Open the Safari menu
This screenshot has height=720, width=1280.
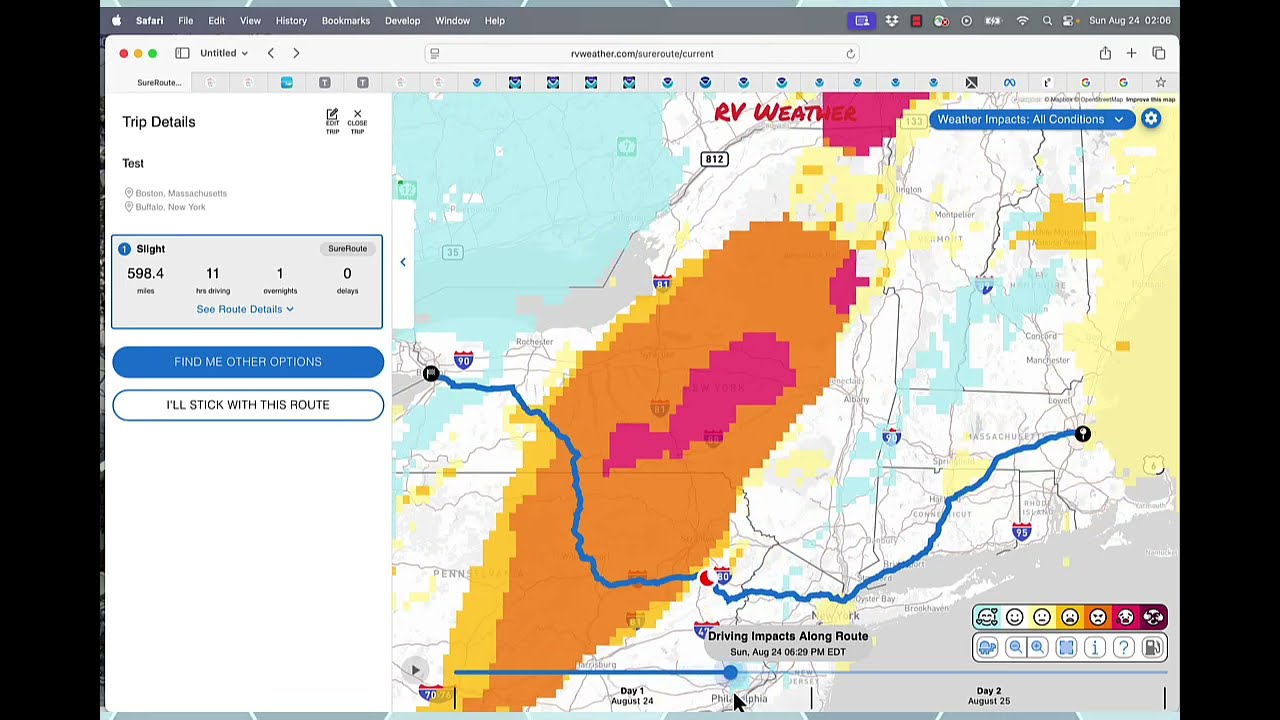[x=149, y=20]
